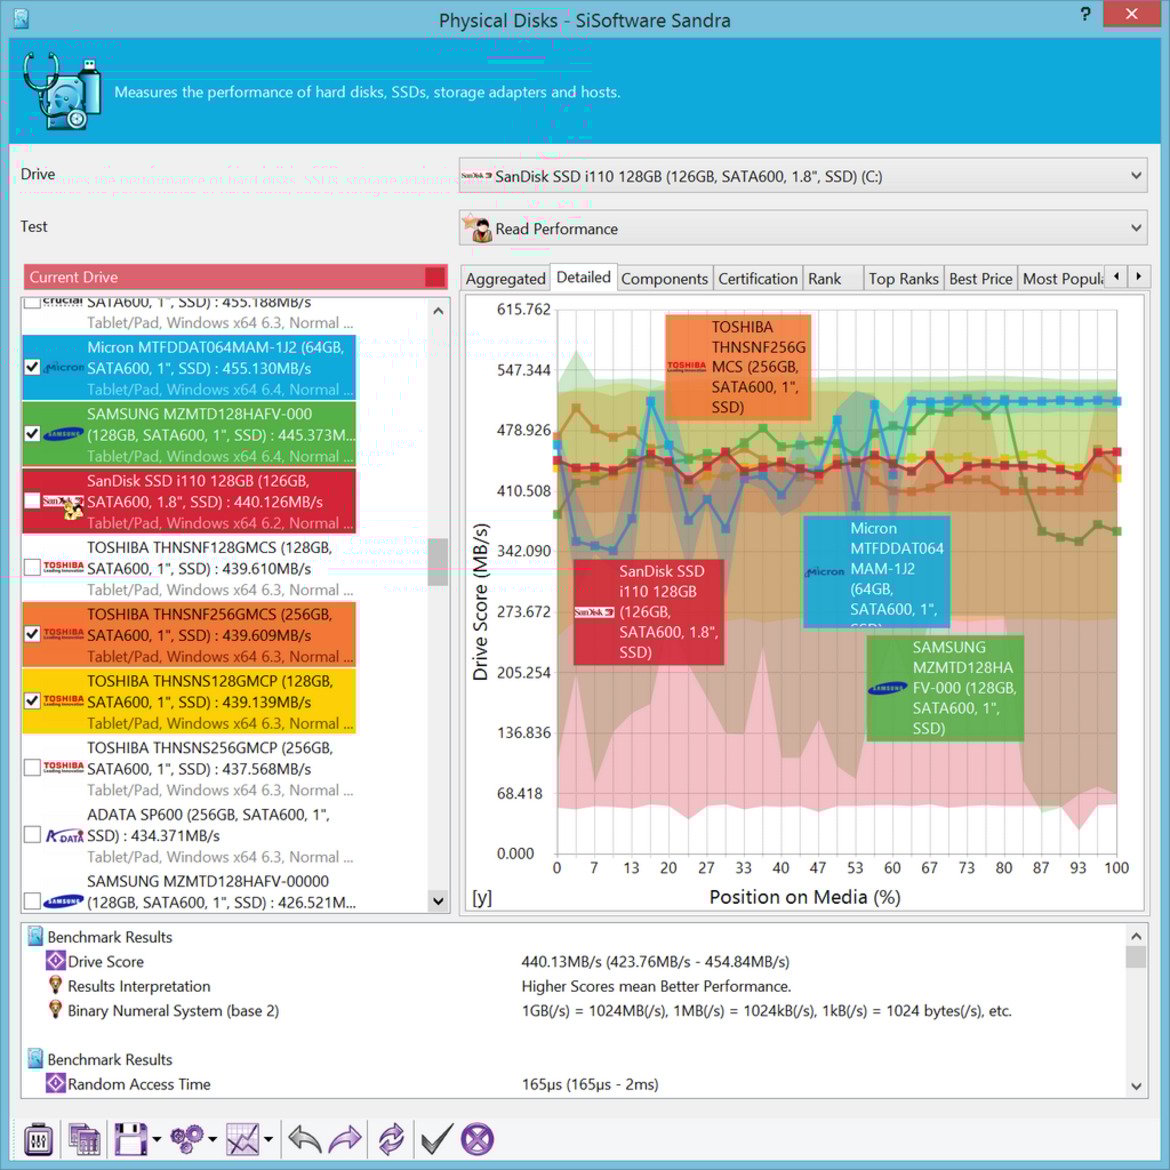Click the drive list scroll up arrow
1170x1170 pixels.
(x=438, y=310)
